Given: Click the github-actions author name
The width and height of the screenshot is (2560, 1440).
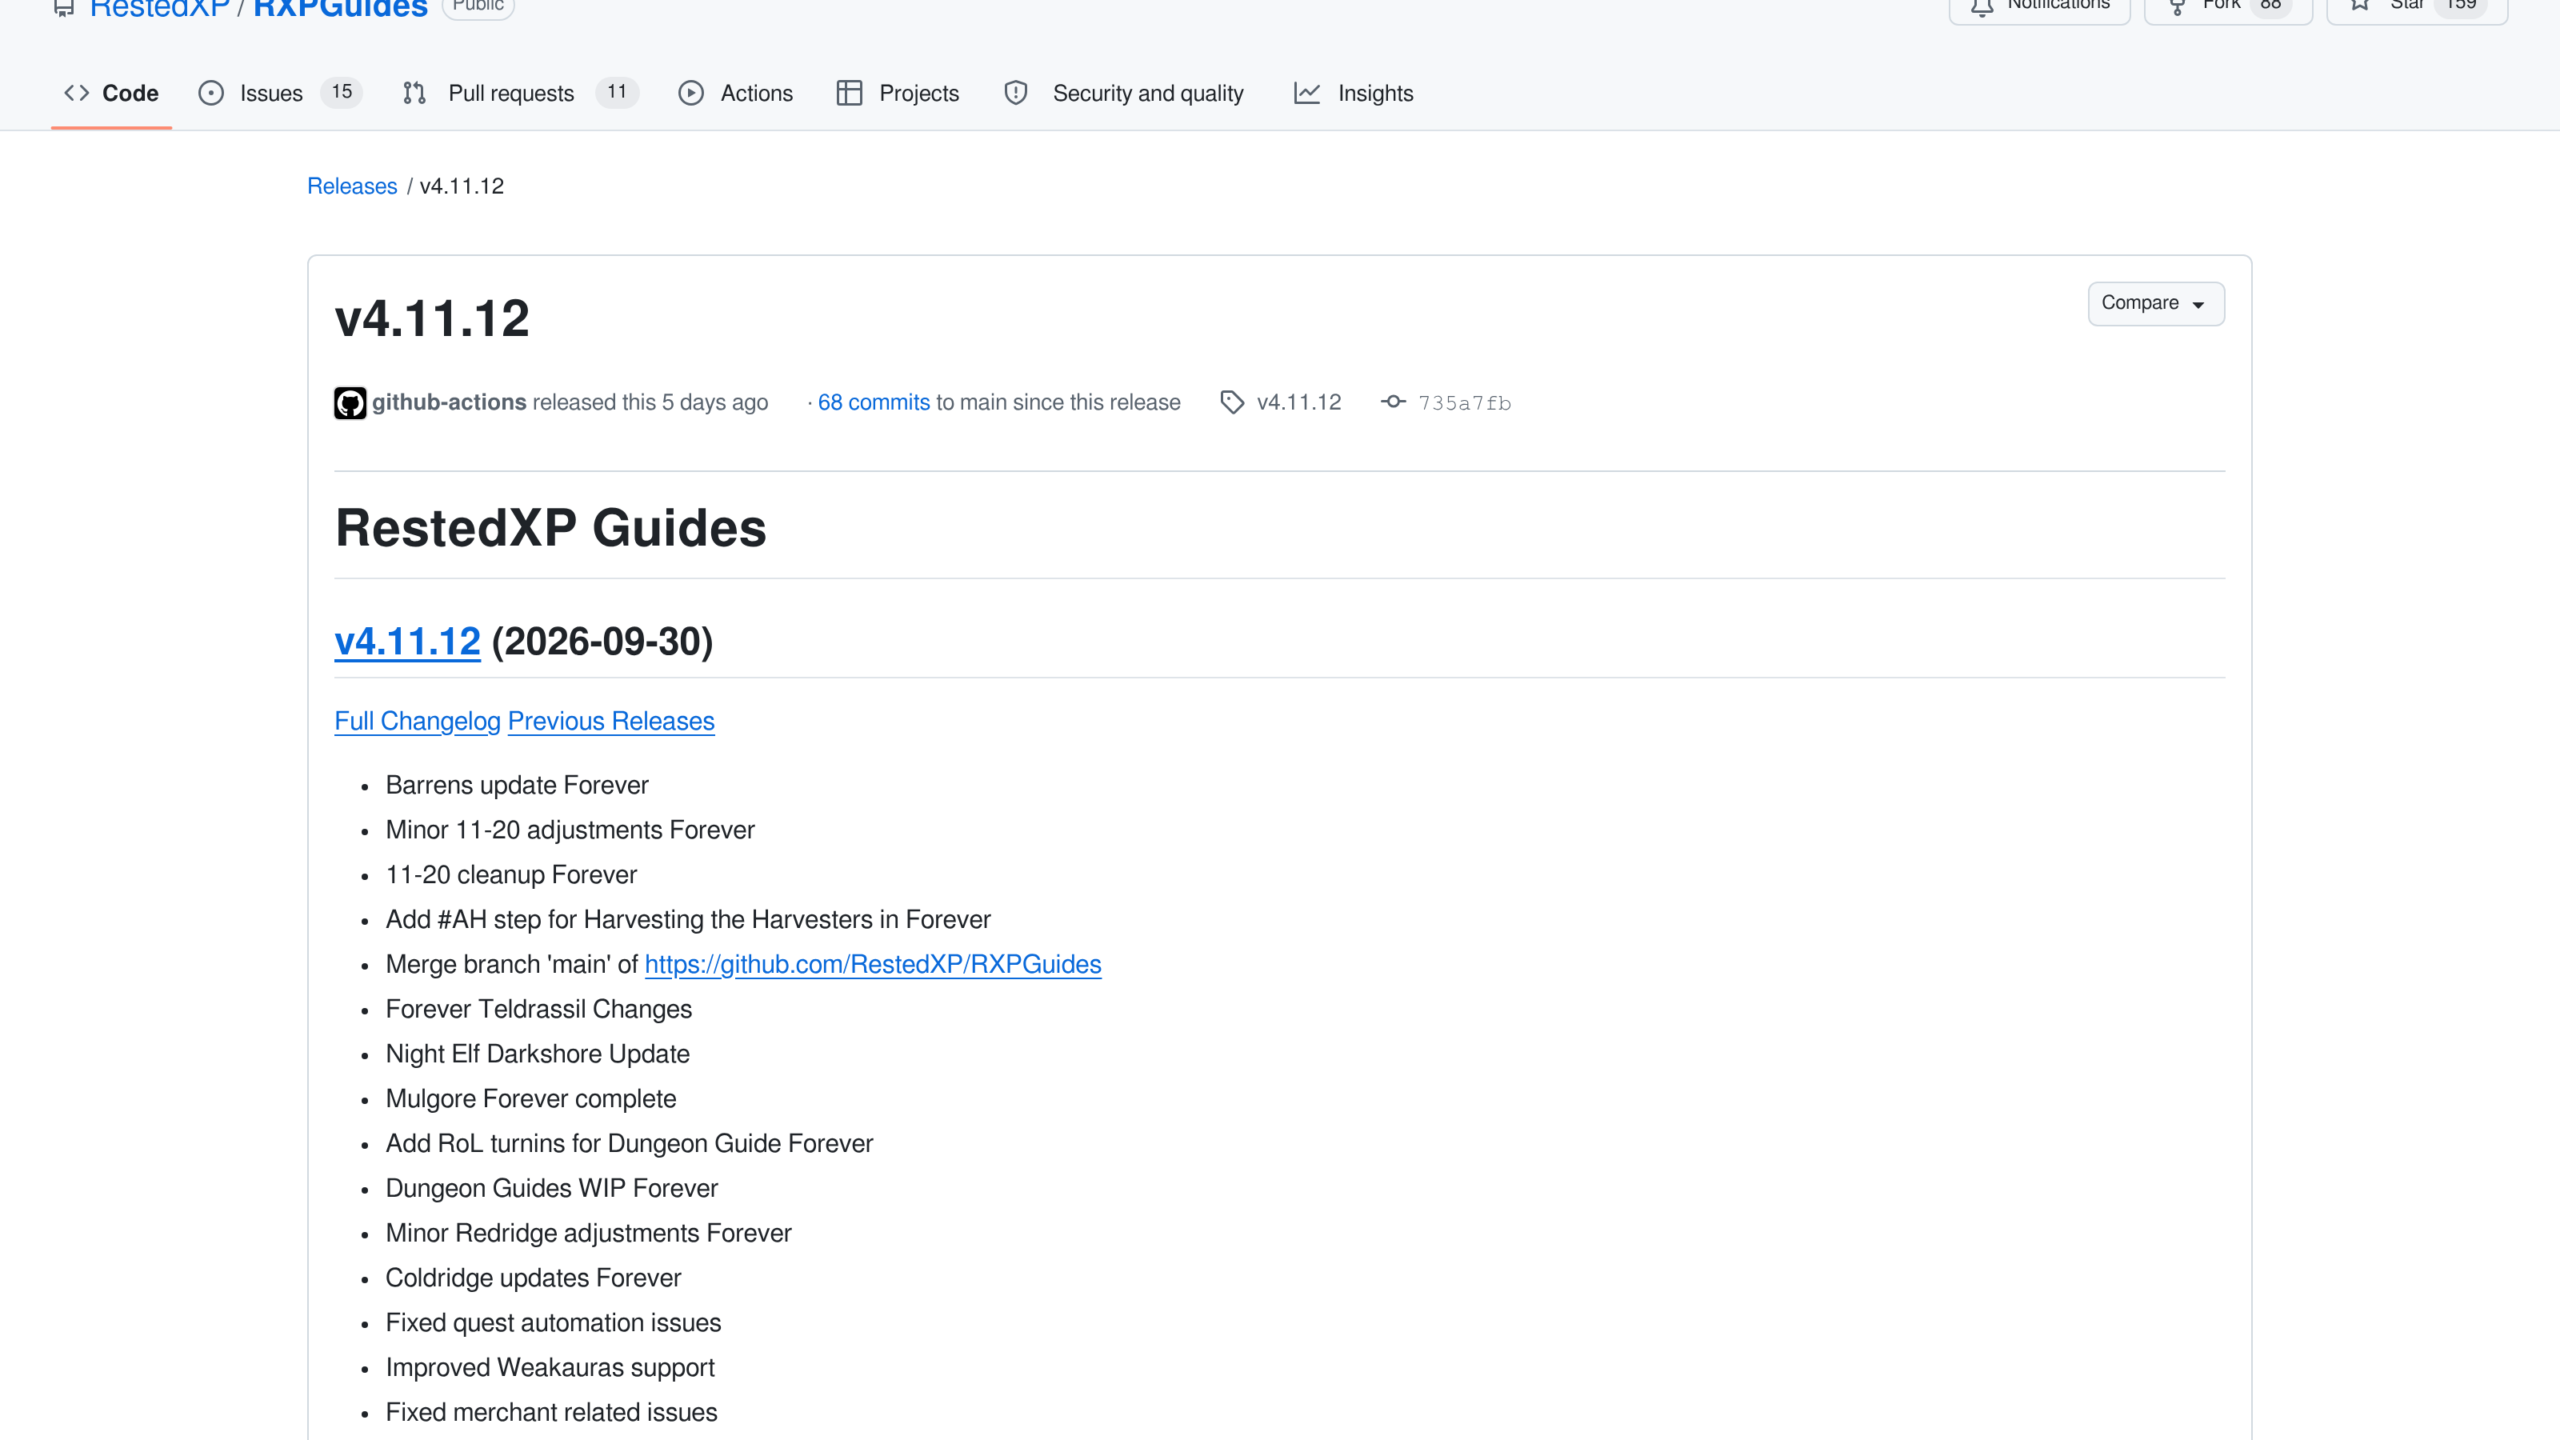Looking at the screenshot, I should (449, 402).
